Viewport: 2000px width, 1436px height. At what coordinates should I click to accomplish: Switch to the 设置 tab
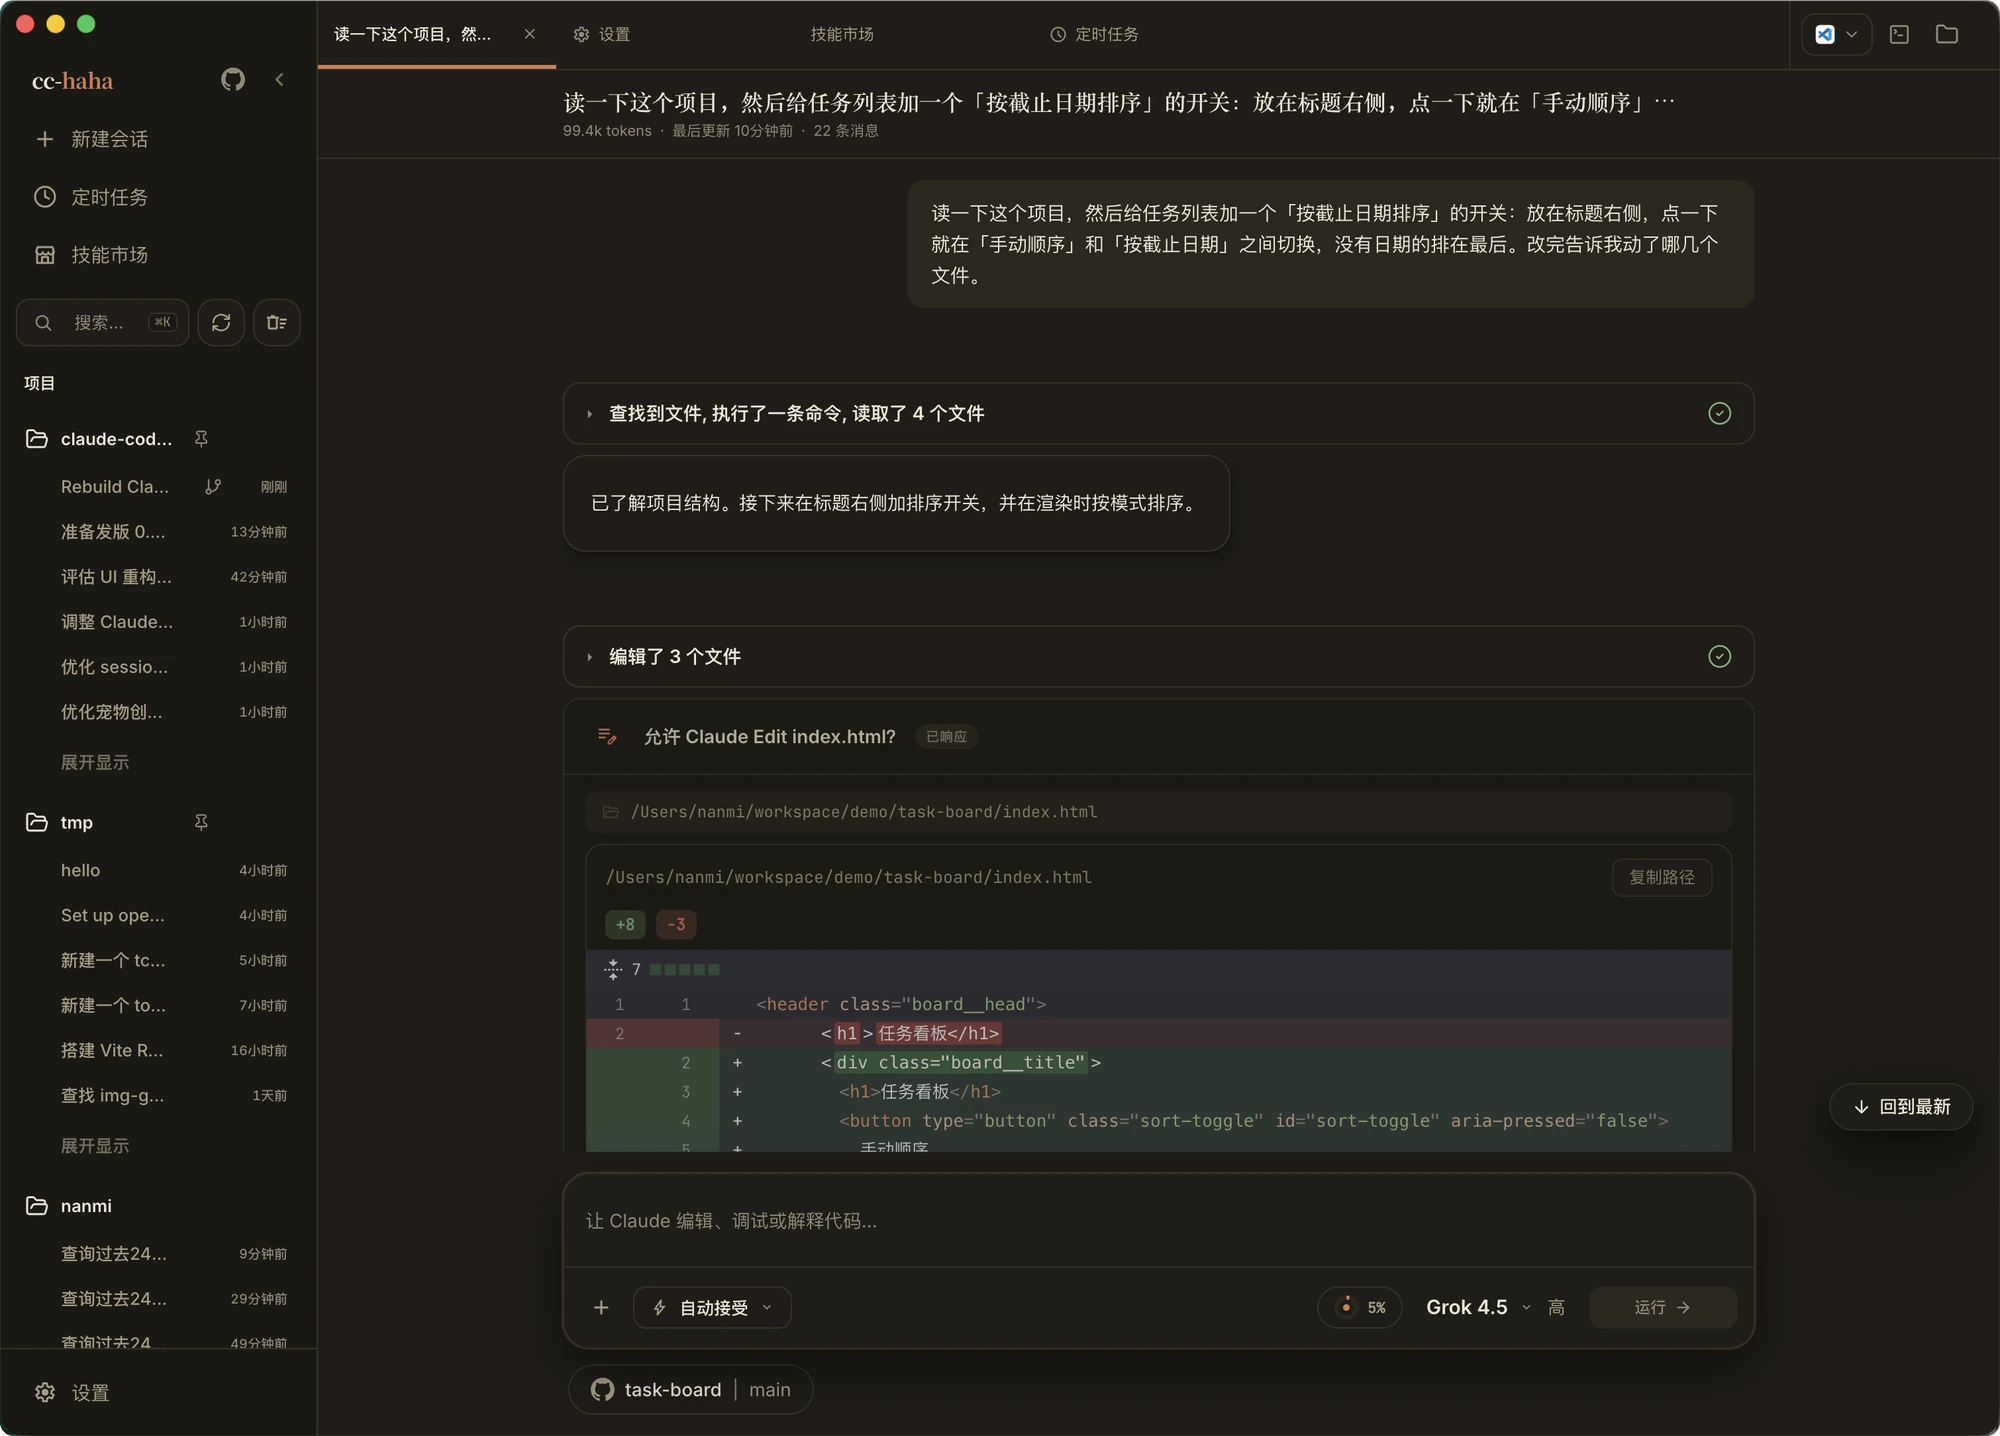[x=602, y=34]
